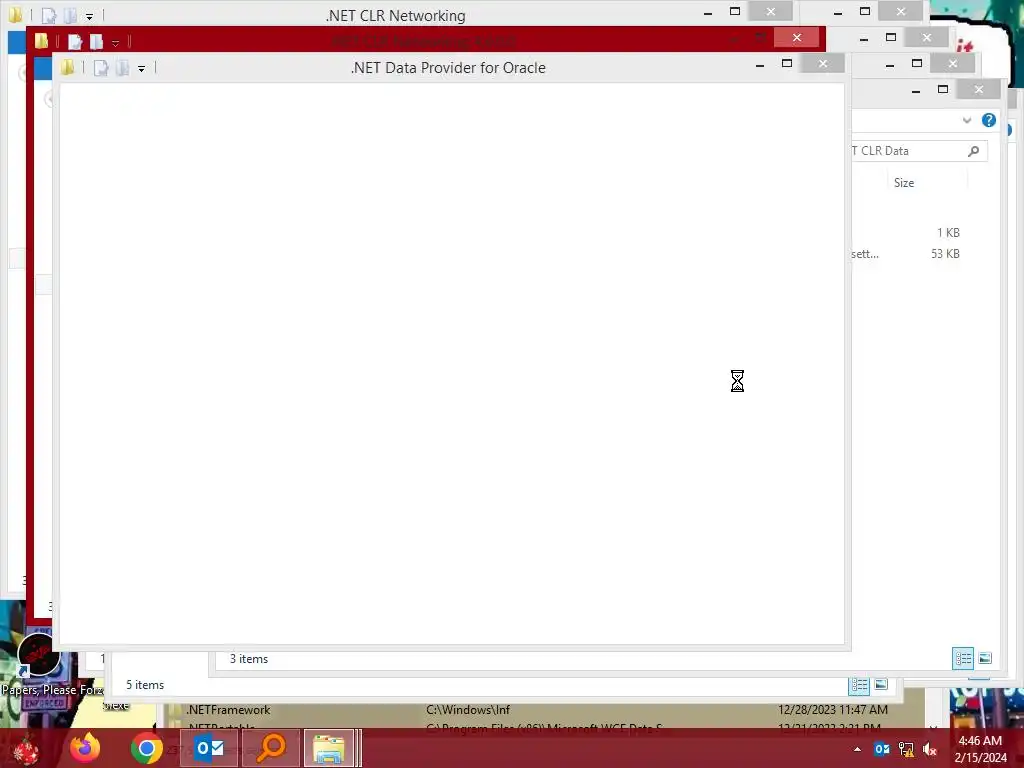Open Quick Access dropdown in .NET CLR Networking window
This screenshot has width=1024, height=768.
pos(89,16)
